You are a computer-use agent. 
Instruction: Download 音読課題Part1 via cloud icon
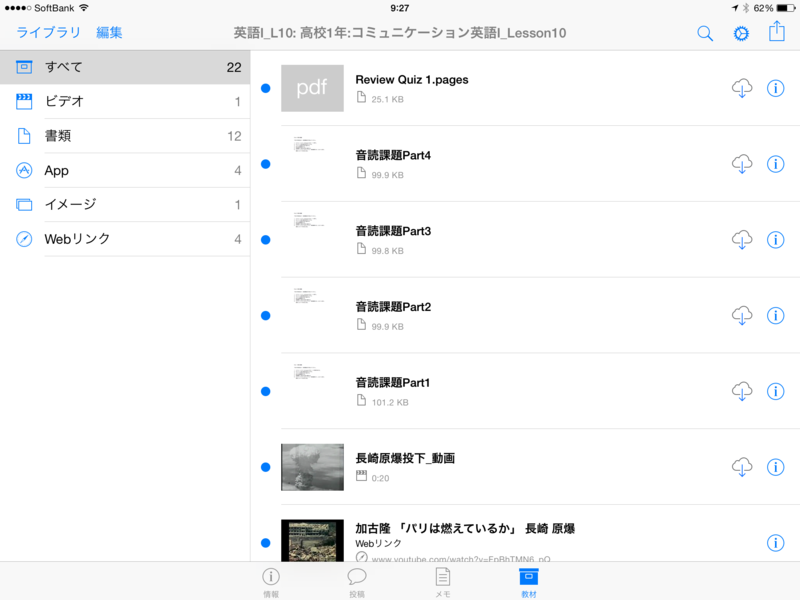(x=742, y=391)
